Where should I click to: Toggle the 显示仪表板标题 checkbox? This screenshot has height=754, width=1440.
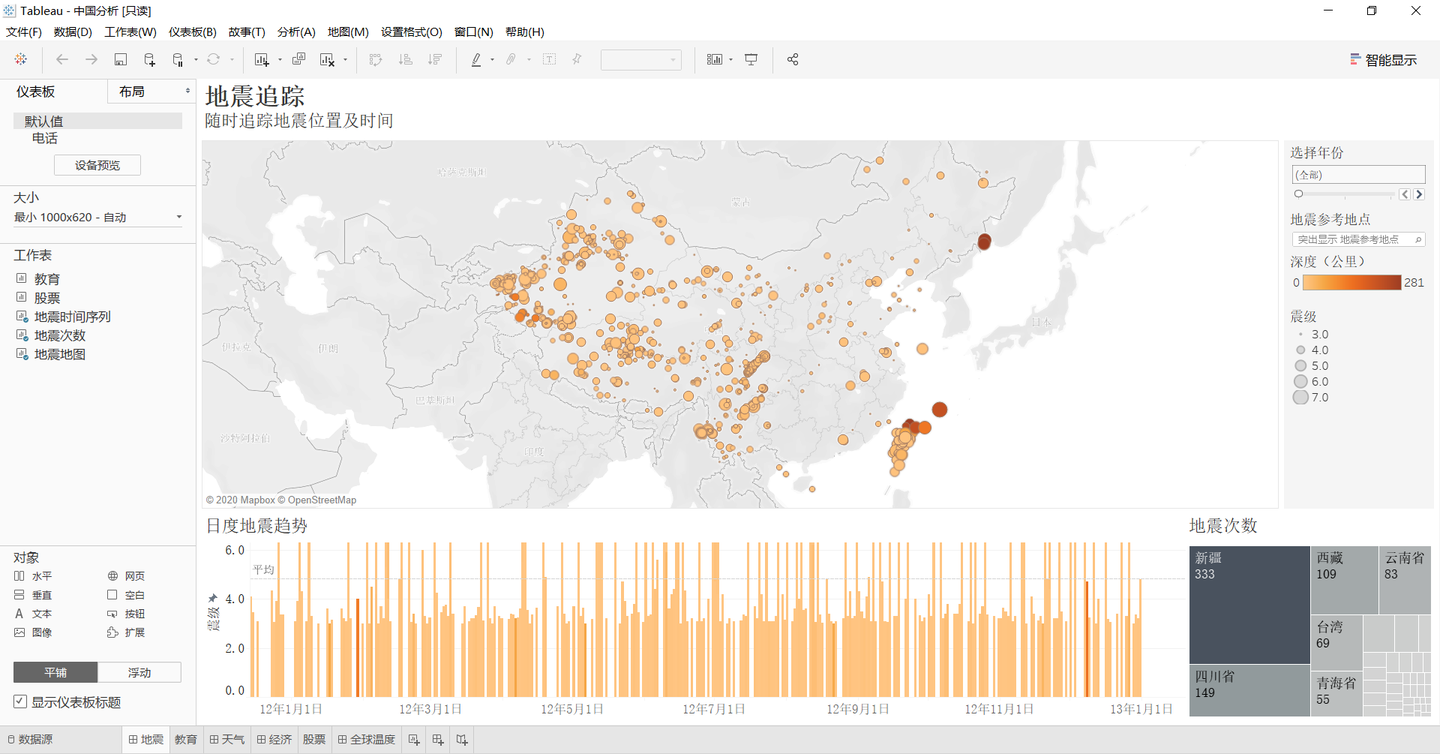[20, 702]
